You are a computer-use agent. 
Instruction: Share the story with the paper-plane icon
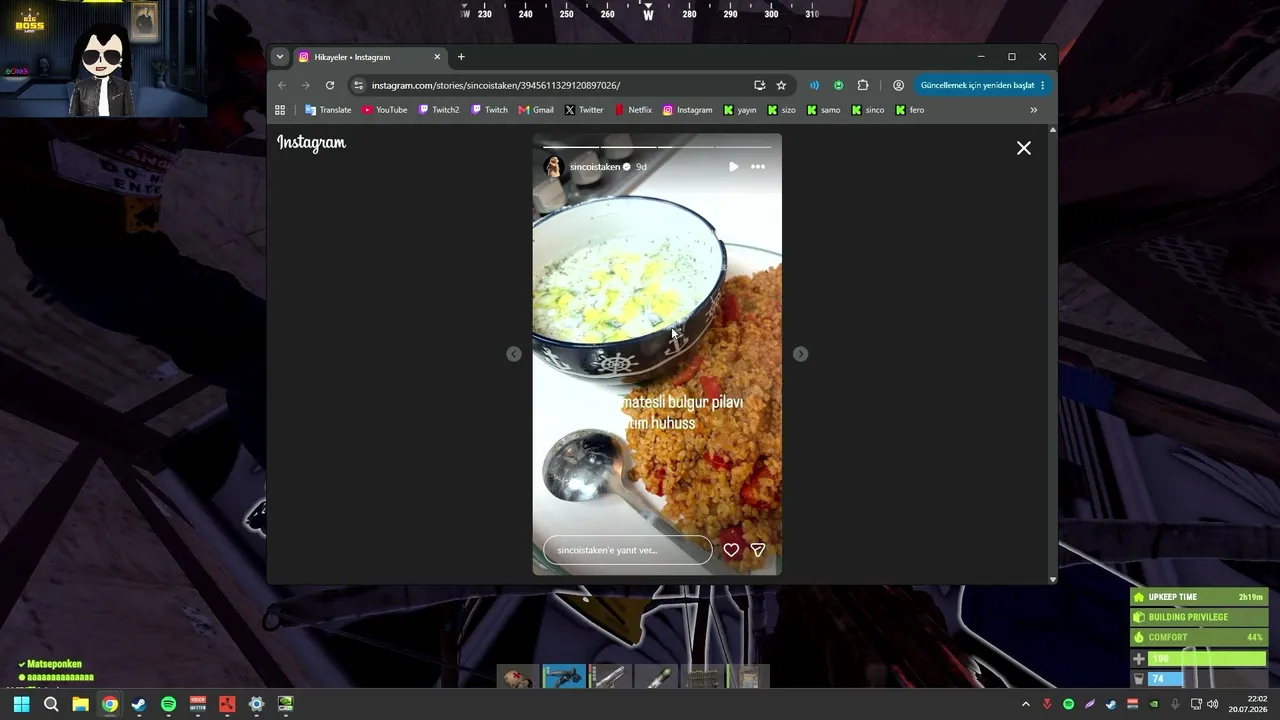coord(758,550)
